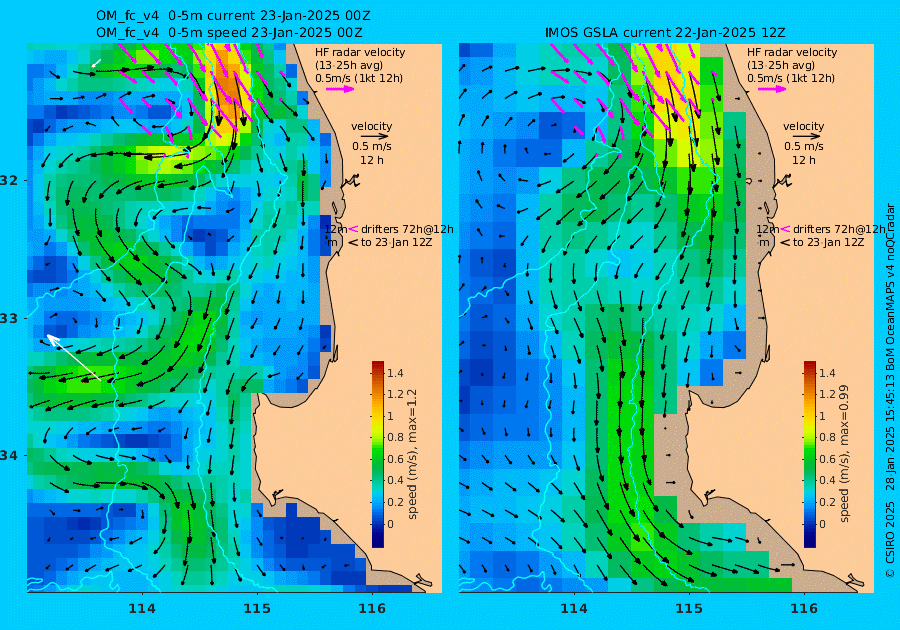
Task: Click the 1 tick on the right colorbar
Action: [x=822, y=416]
